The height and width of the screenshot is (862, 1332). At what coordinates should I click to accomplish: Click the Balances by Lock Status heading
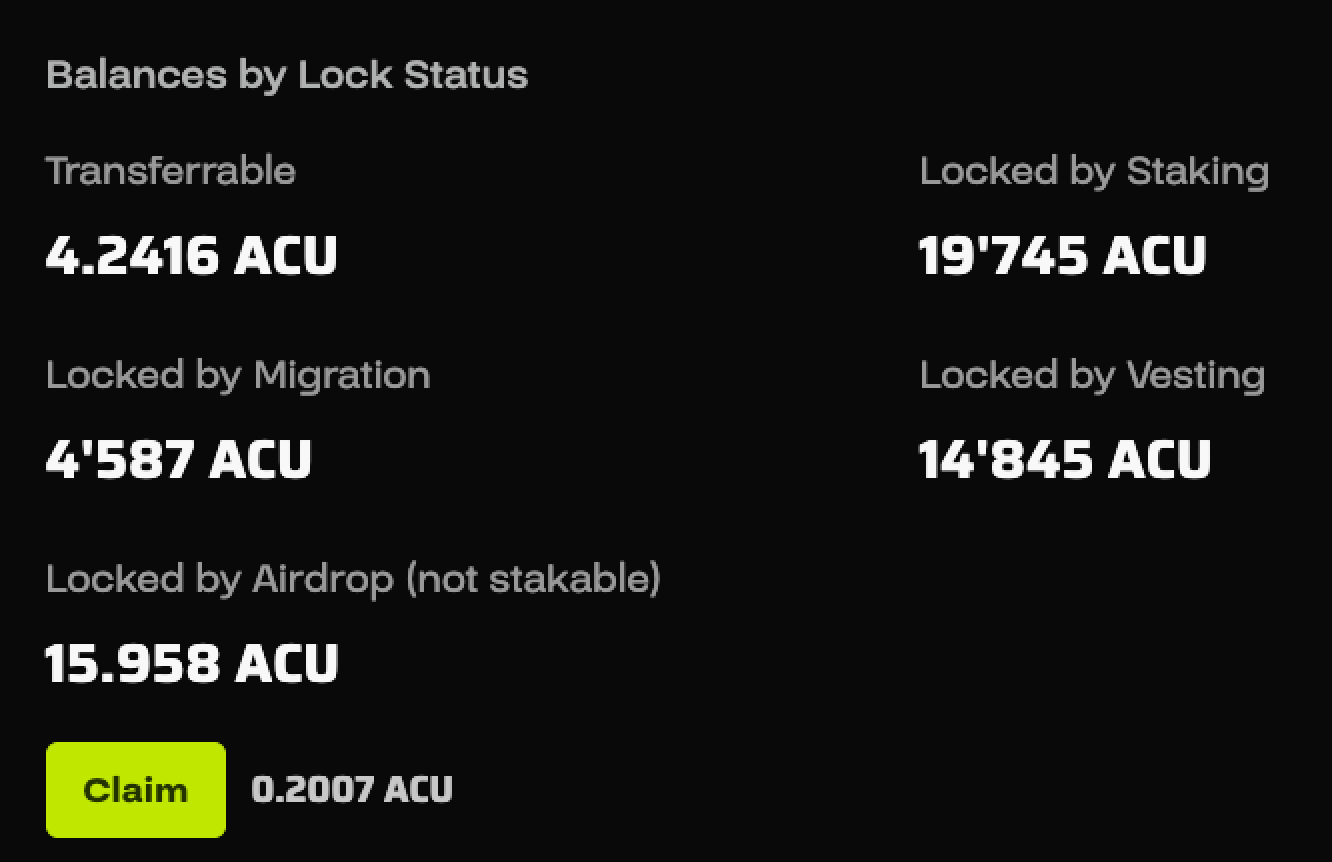[x=287, y=74]
